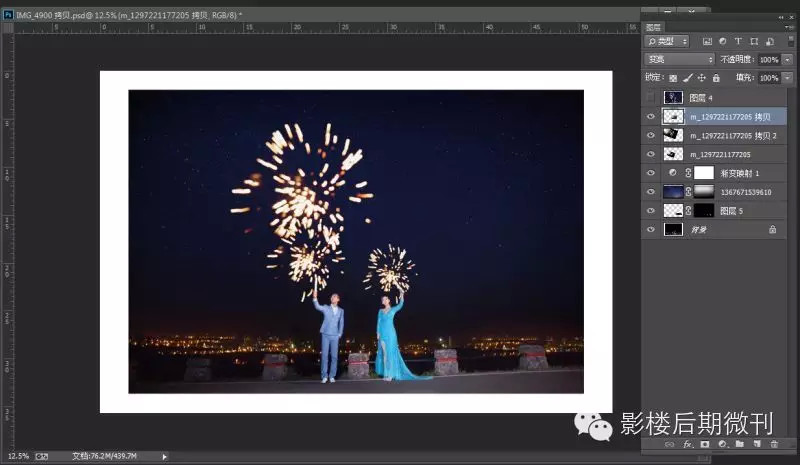Open the 不透明度 opacity slider arrow

[x=788, y=60]
